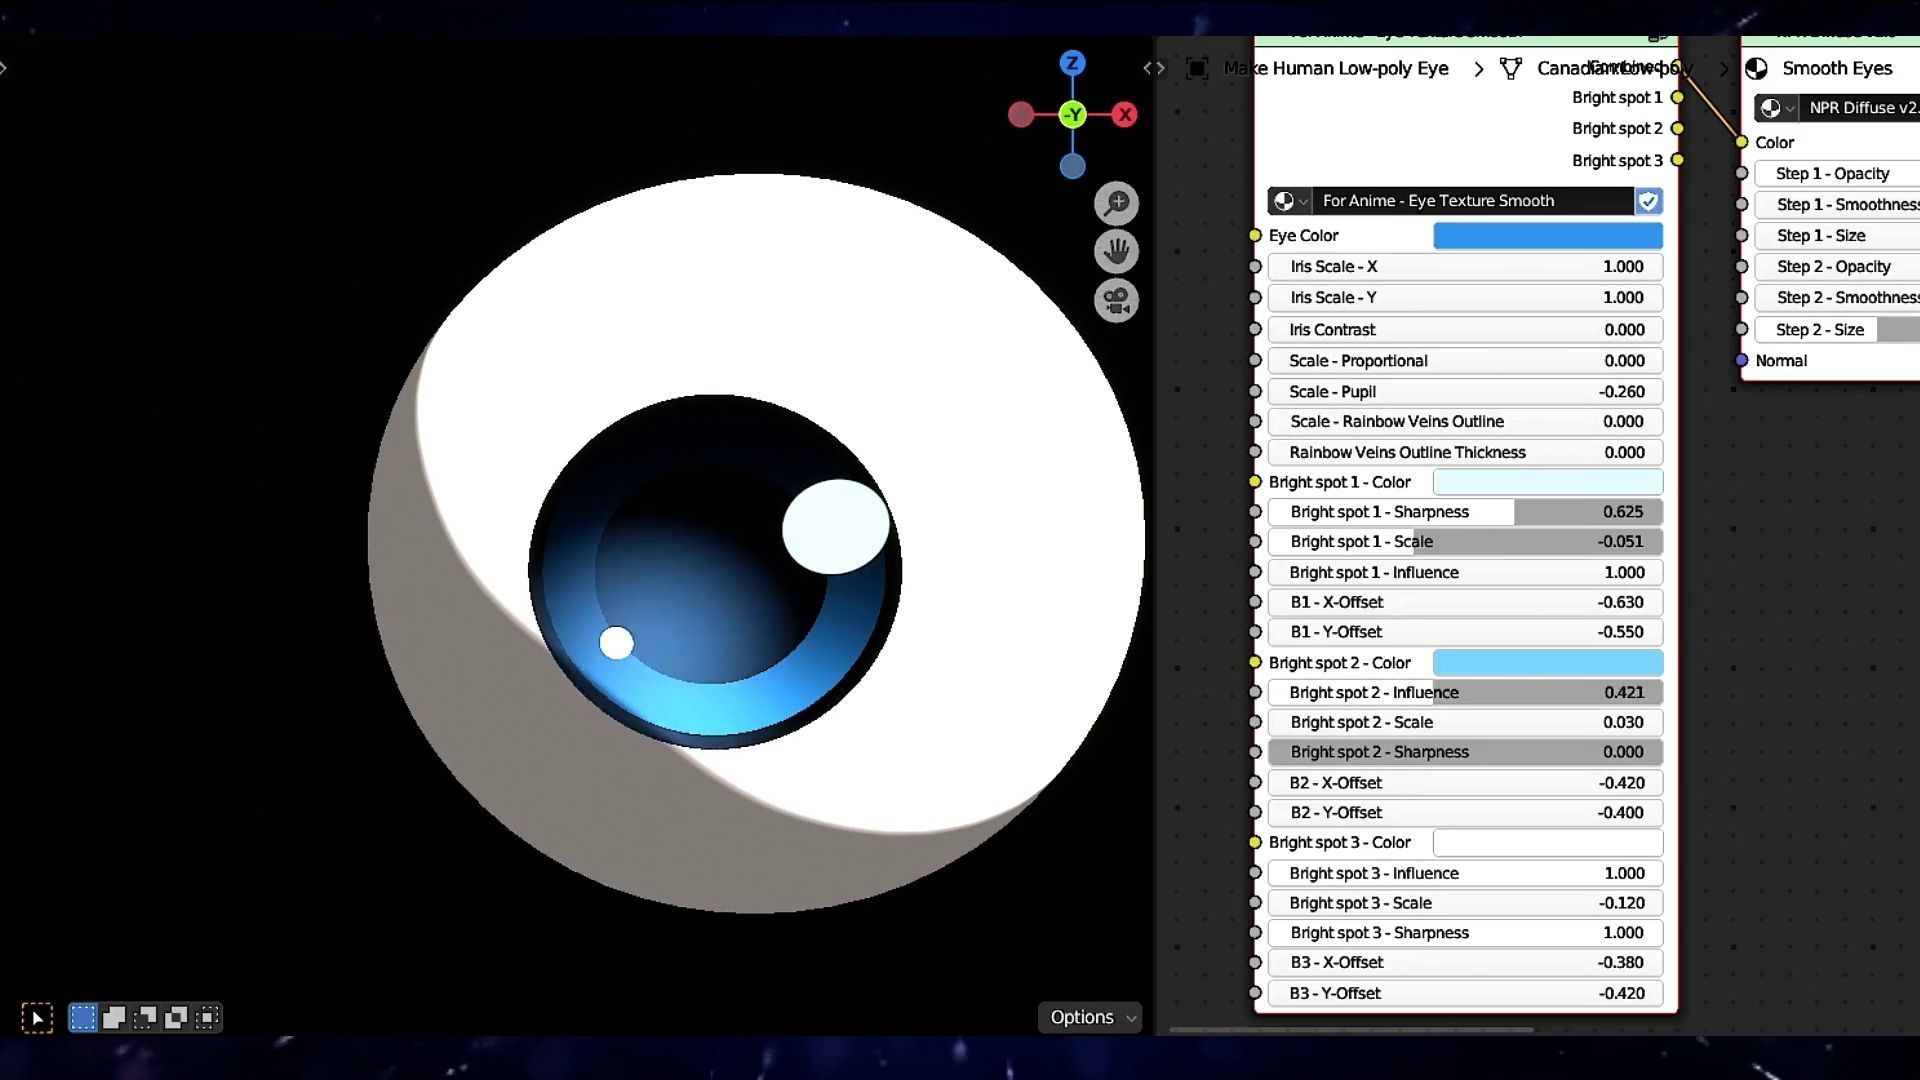Click the angle brackets icon beside the breadcrumb

[1154, 68]
